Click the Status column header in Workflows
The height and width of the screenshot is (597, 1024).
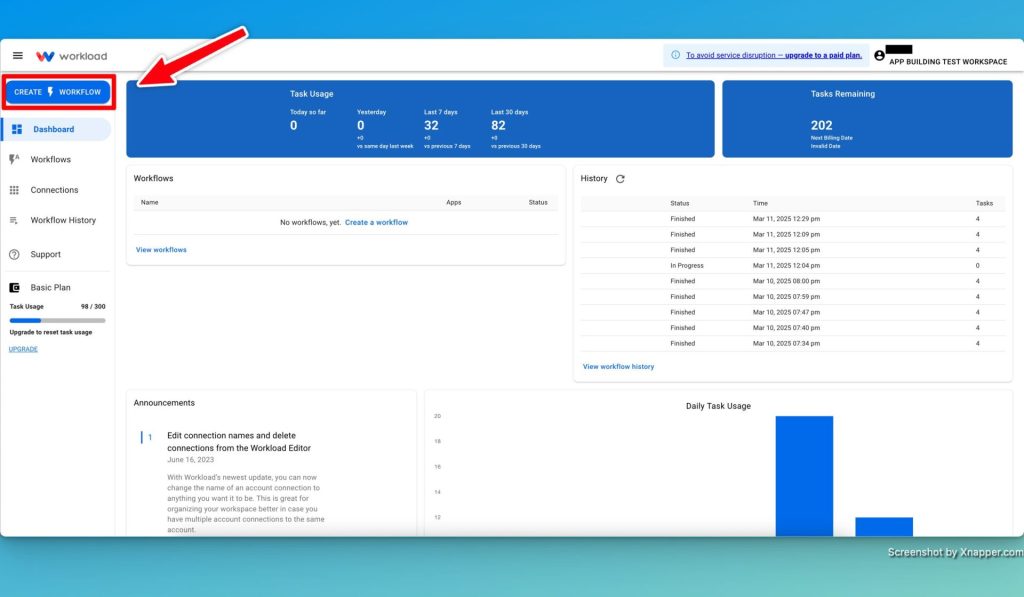coord(538,202)
